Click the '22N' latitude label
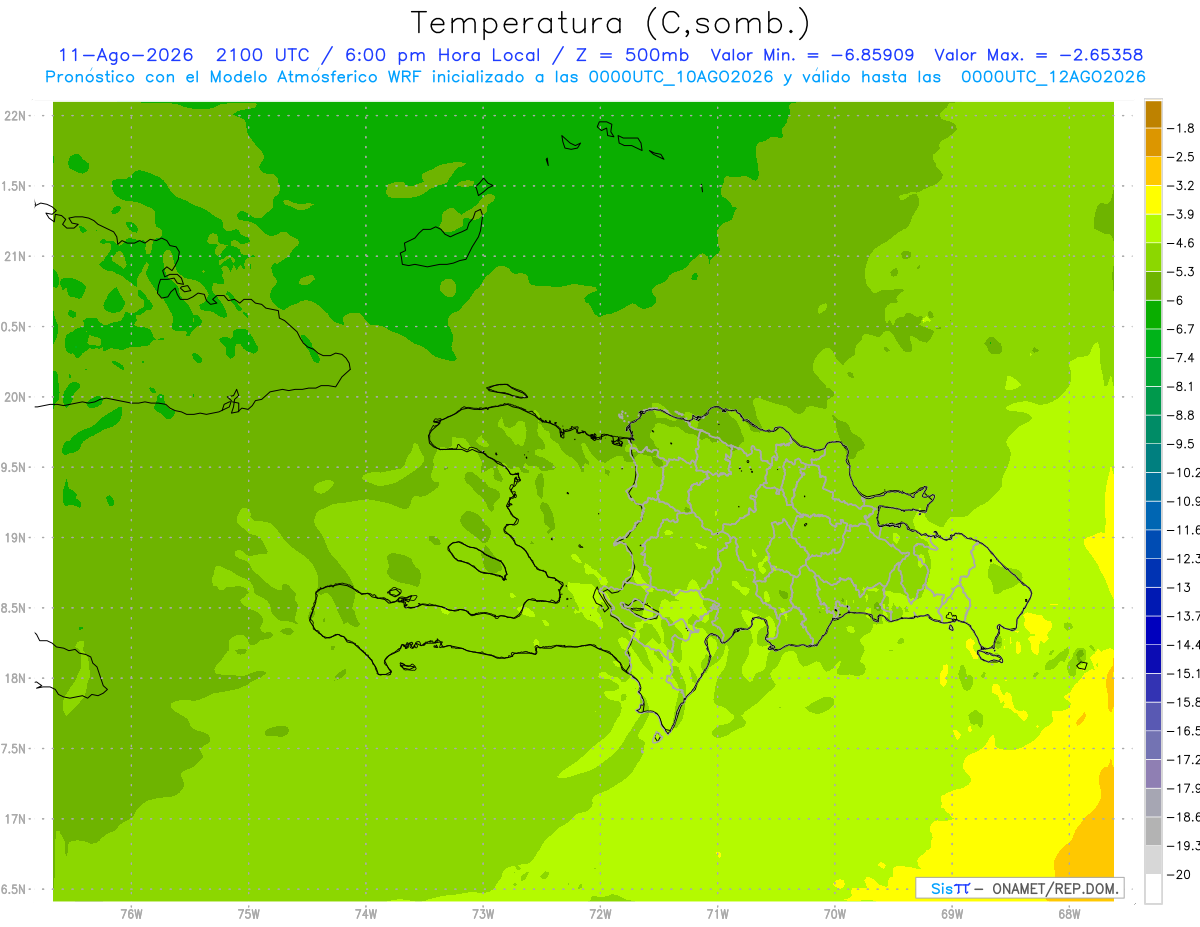1200x927 pixels. pyautogui.click(x=17, y=116)
